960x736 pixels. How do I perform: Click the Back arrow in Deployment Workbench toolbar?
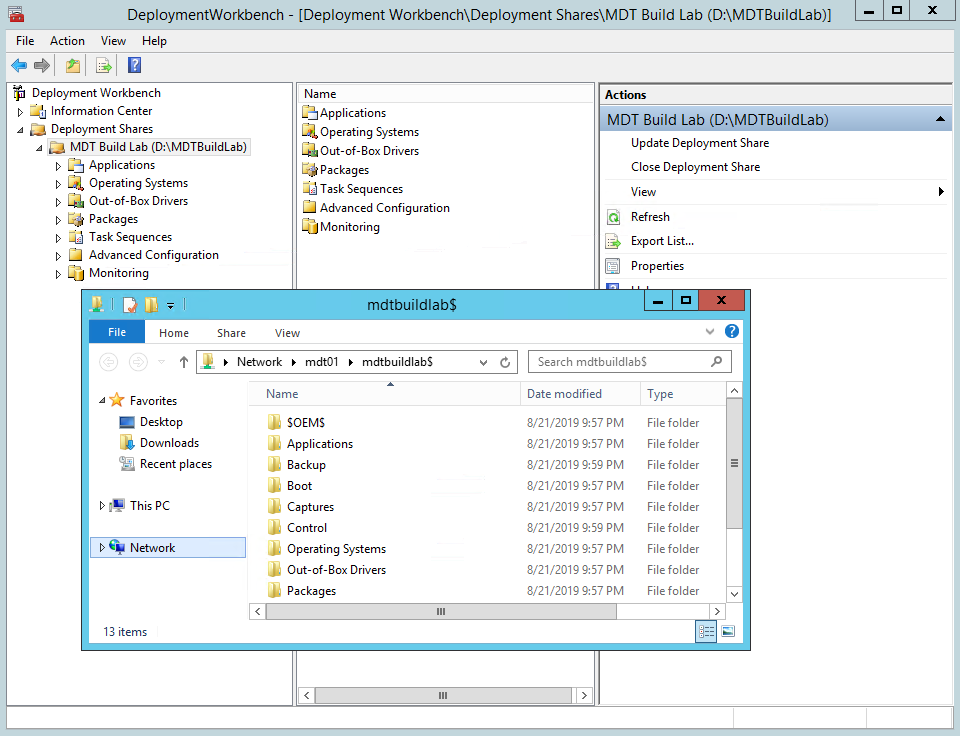coord(19,64)
